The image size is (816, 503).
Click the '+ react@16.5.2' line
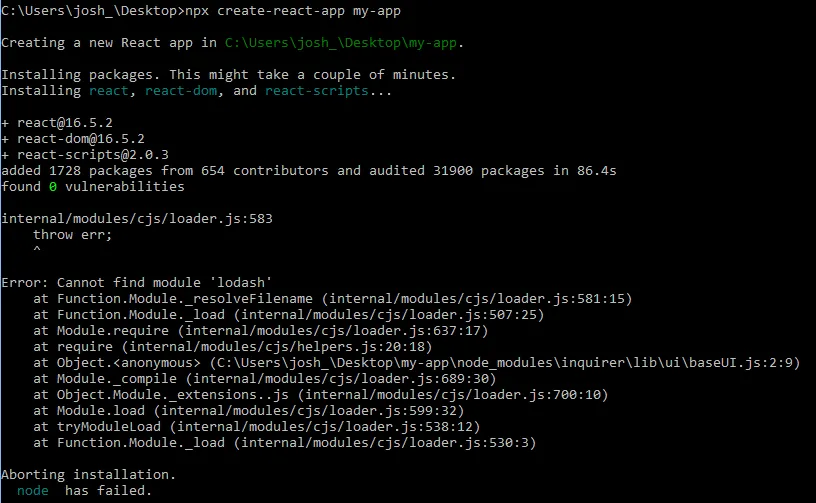coord(57,123)
